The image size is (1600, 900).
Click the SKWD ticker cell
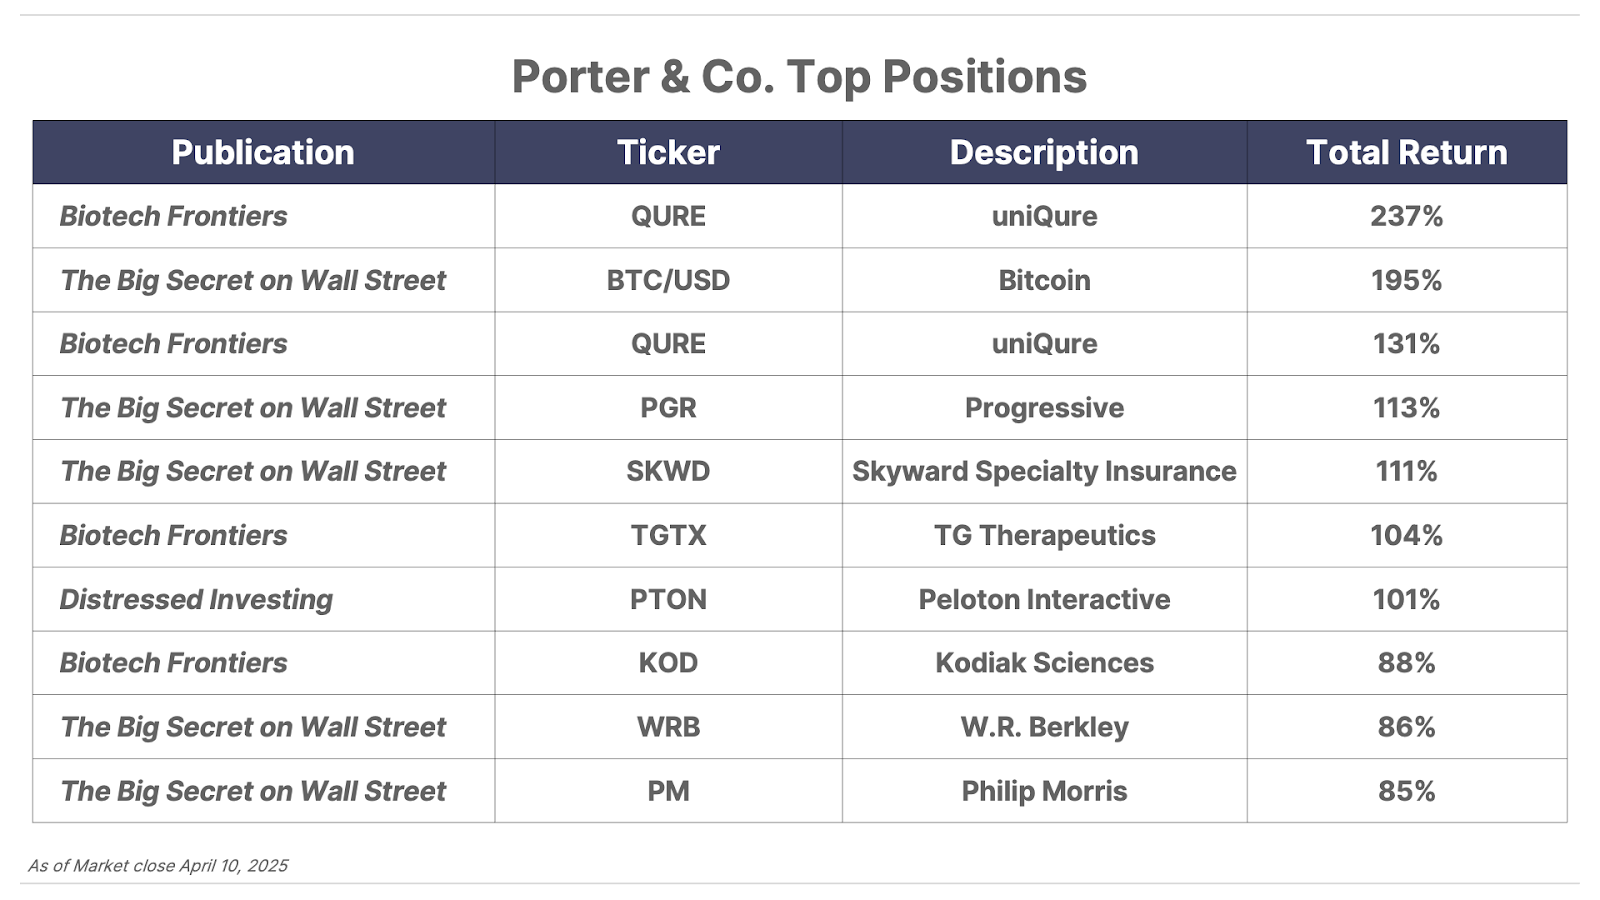668,471
